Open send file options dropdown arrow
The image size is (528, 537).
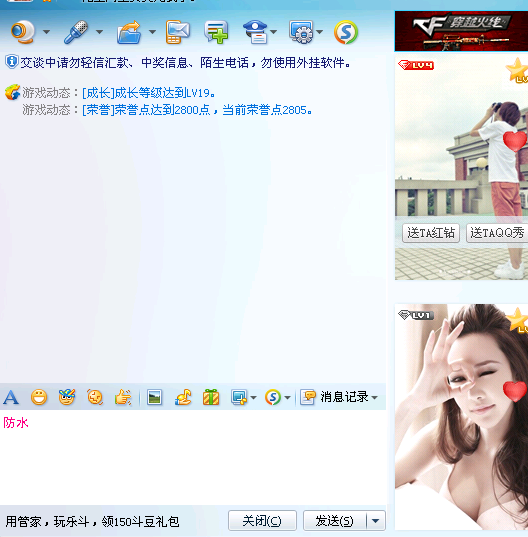pos(152,32)
